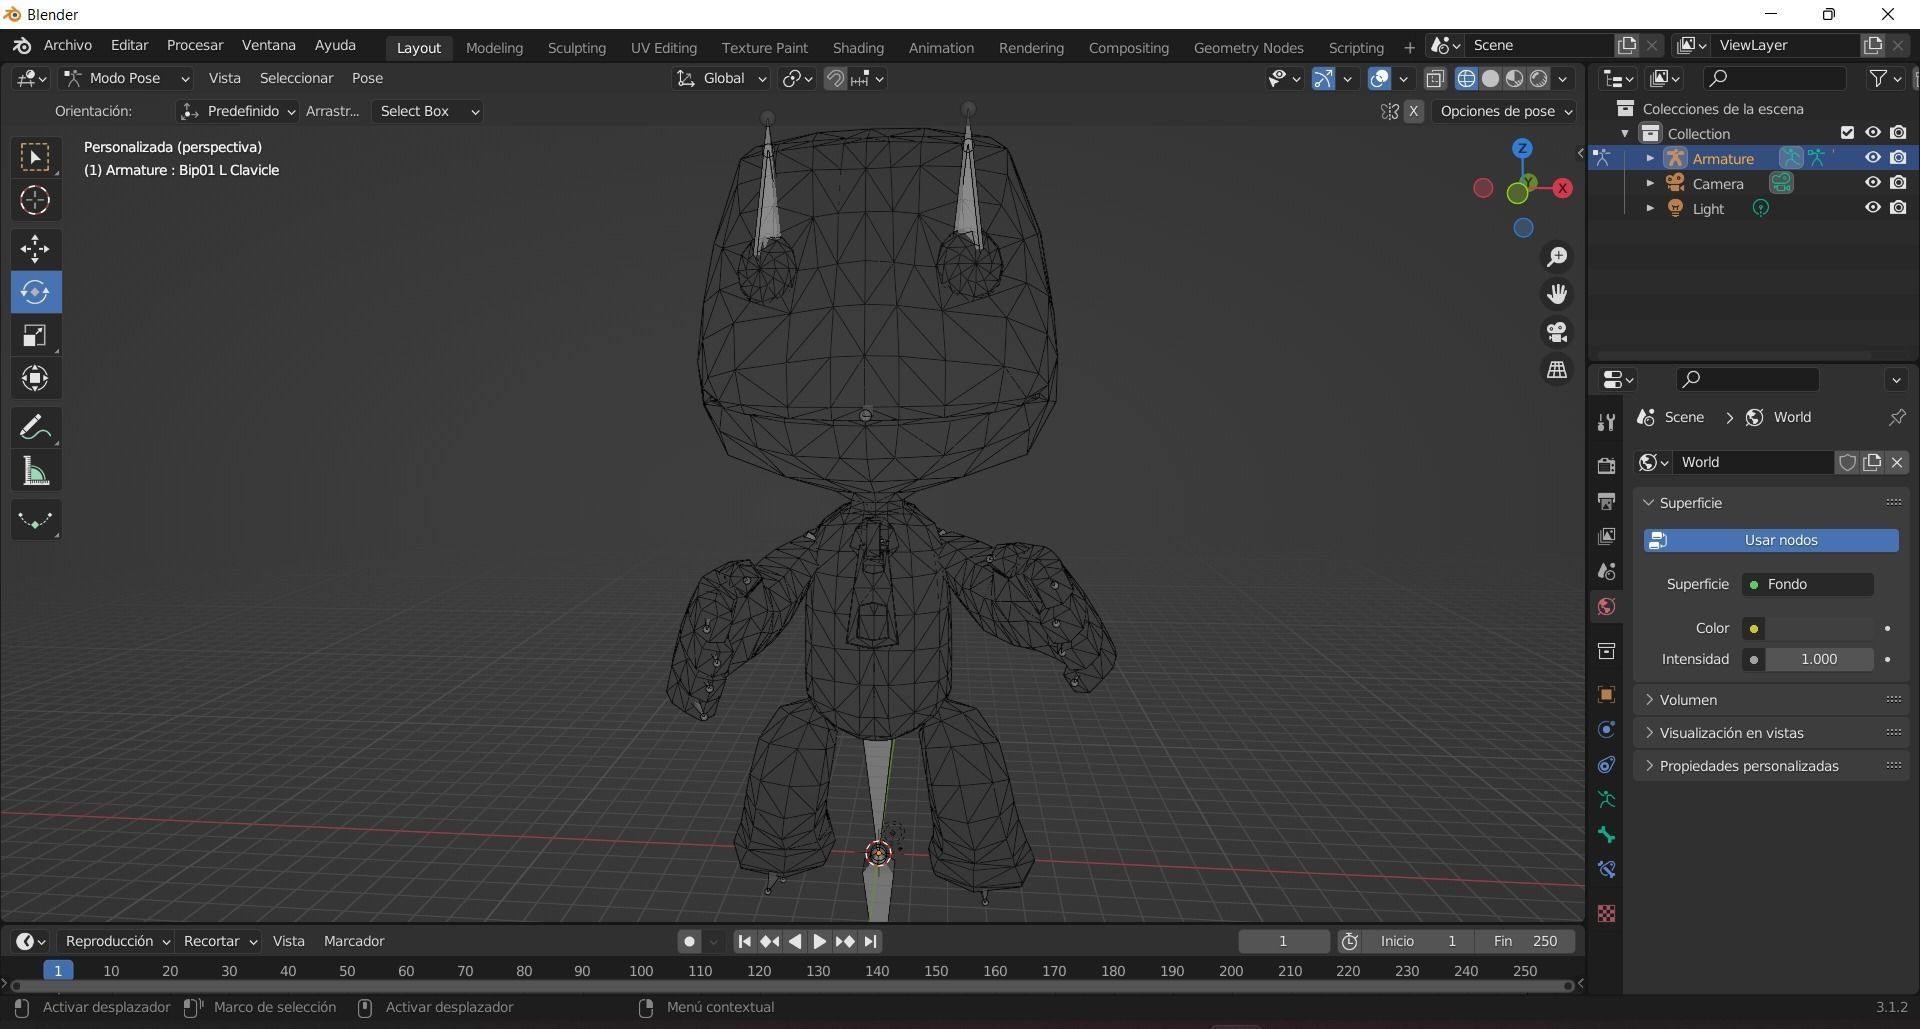The height and width of the screenshot is (1029, 1920).
Task: Toggle auto keying record button
Action: [x=688, y=941]
